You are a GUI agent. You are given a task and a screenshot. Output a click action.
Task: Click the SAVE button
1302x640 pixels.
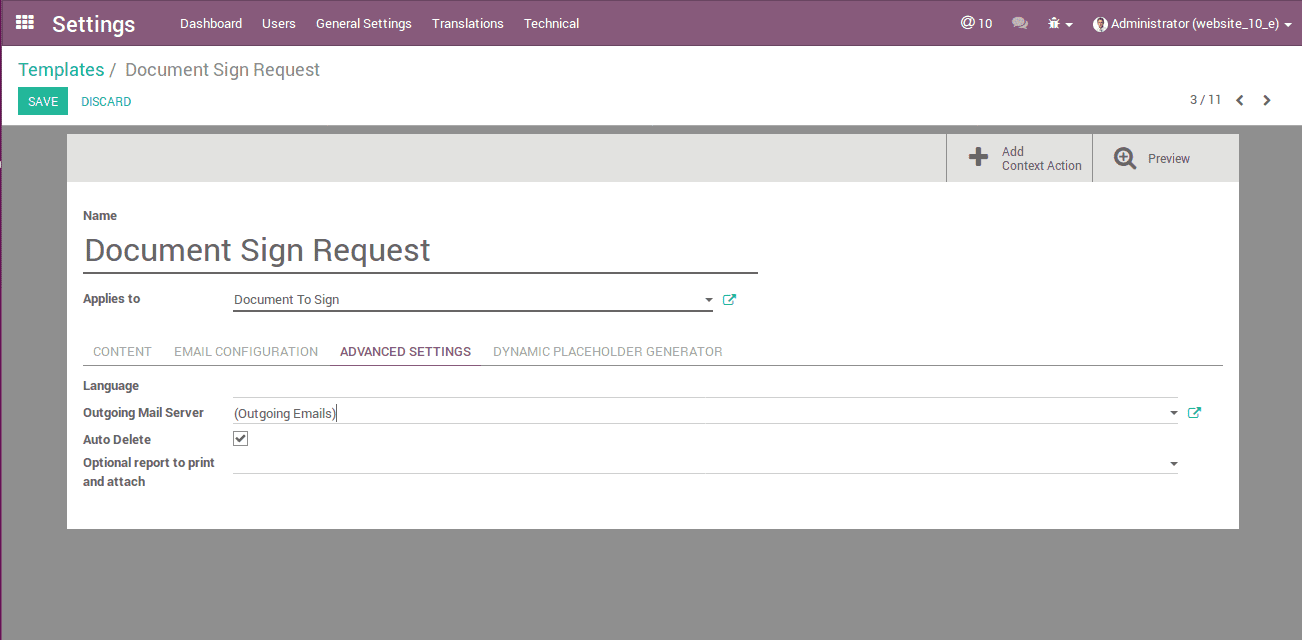42,101
